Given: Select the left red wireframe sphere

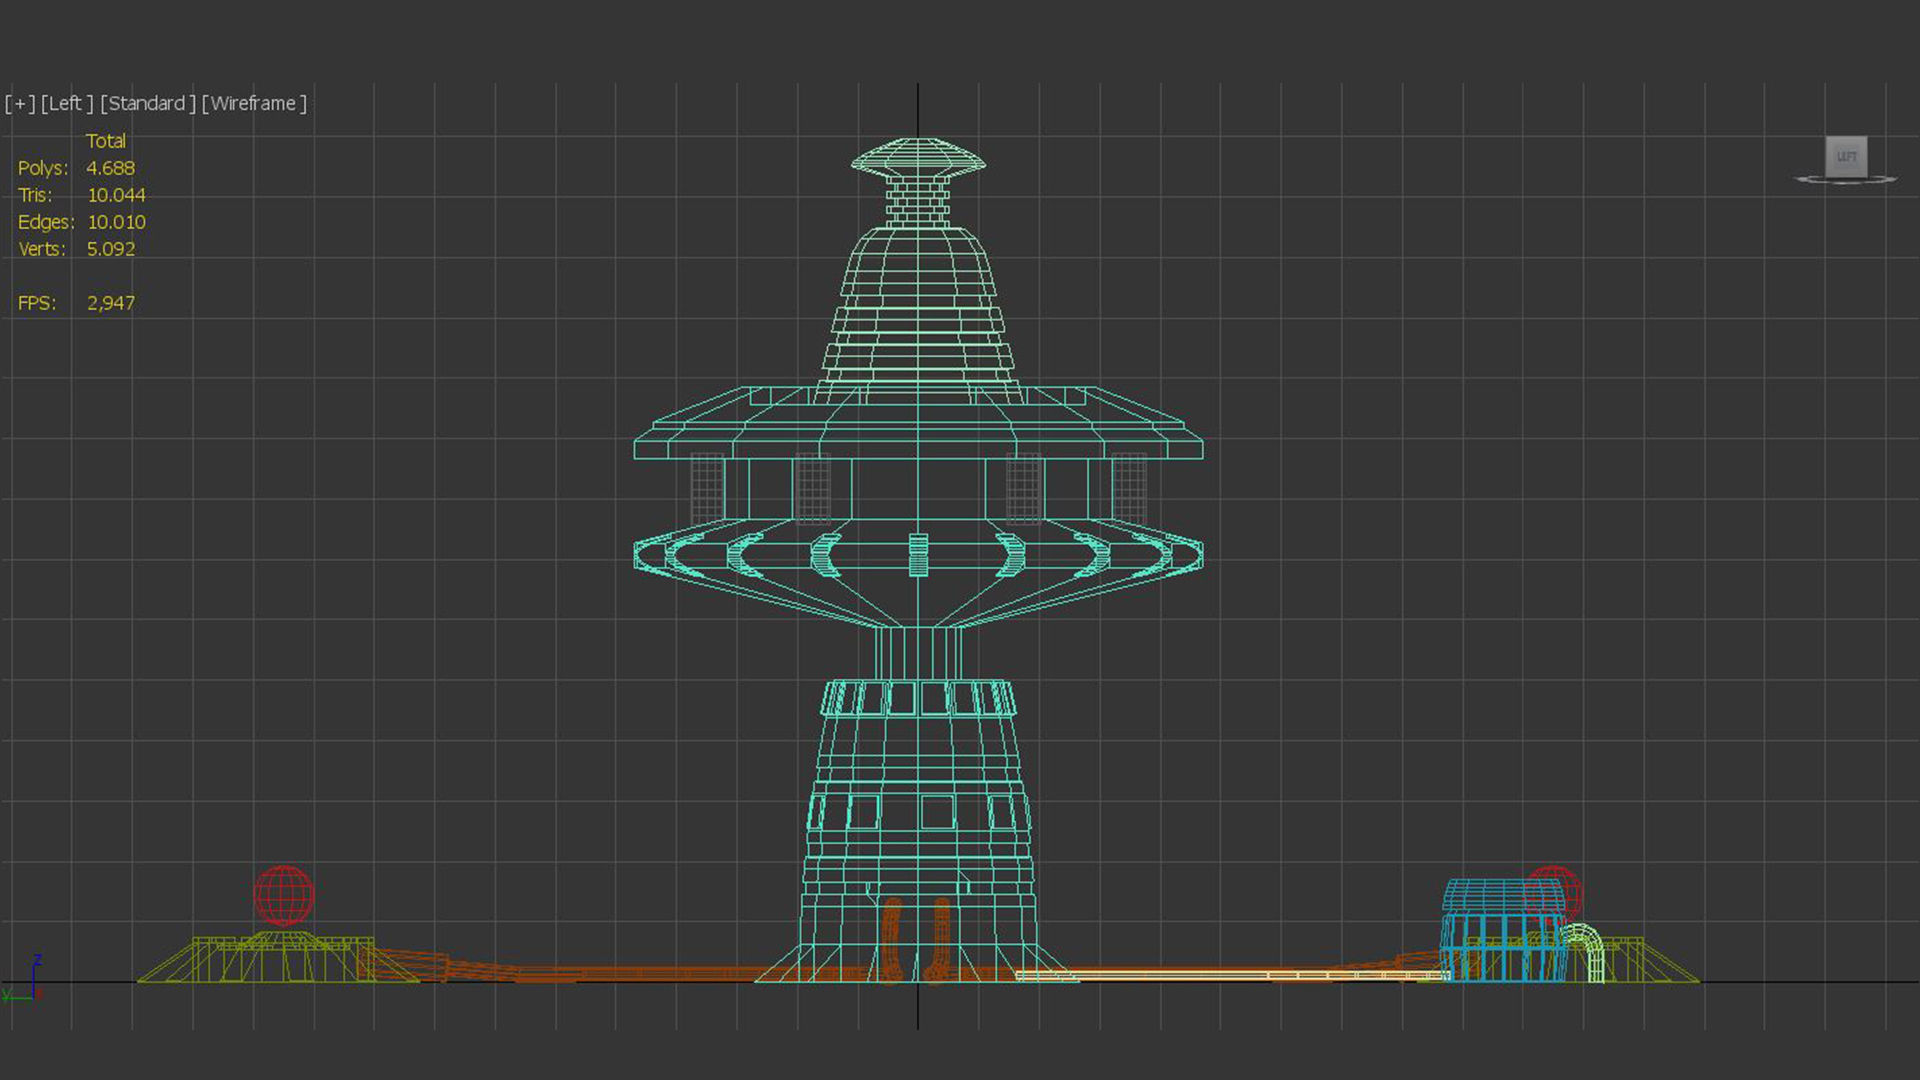Looking at the screenshot, I should click(x=284, y=896).
